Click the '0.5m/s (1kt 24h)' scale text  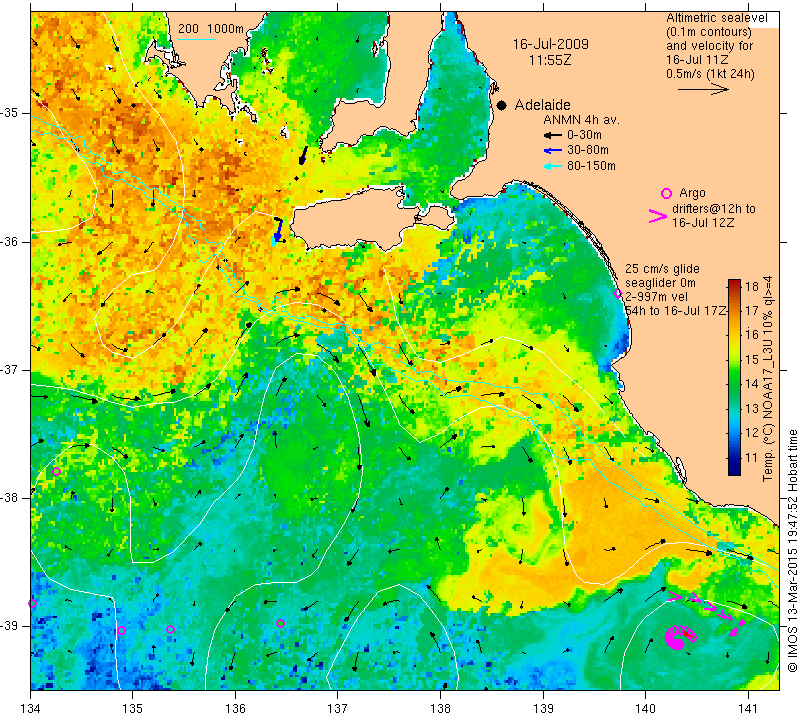click(710, 74)
